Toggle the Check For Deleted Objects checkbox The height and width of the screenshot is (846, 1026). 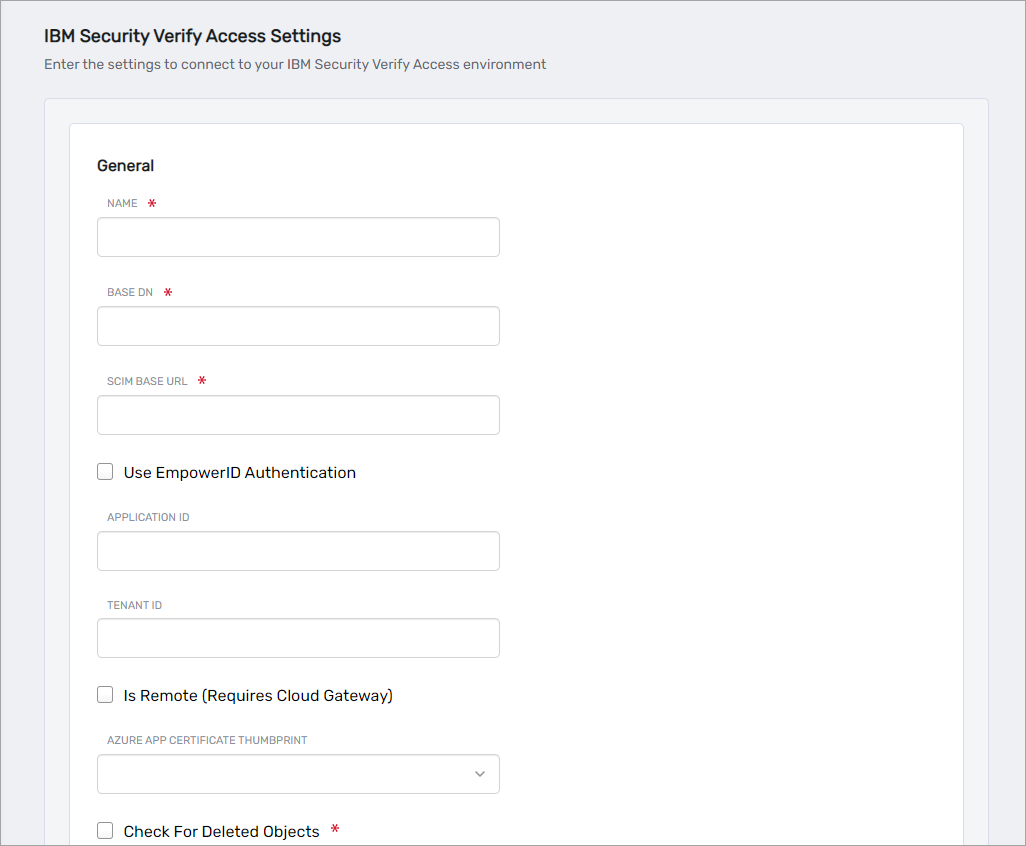105,831
